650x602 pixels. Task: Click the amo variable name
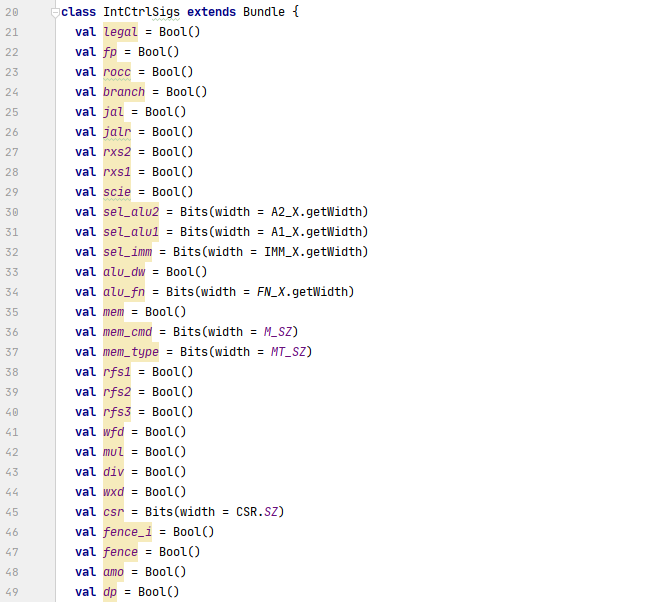(113, 572)
